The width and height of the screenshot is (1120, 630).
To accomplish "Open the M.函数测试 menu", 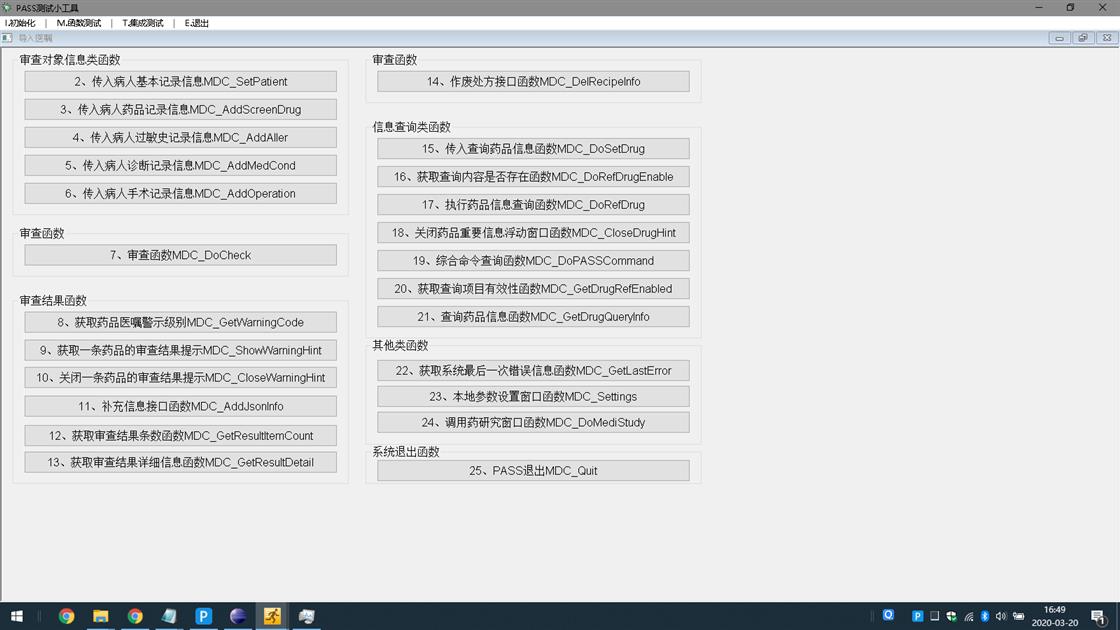I will [x=78, y=23].
